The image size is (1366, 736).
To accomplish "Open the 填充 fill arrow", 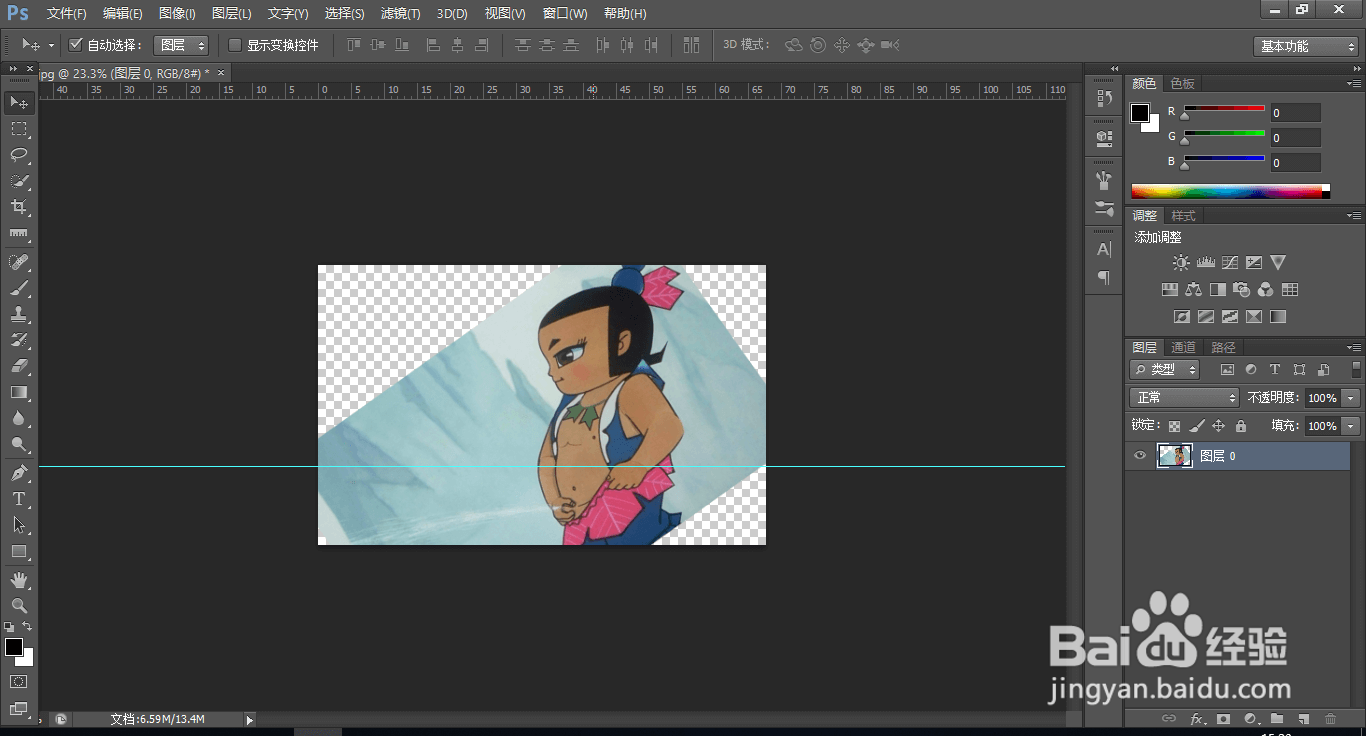I will point(1352,426).
